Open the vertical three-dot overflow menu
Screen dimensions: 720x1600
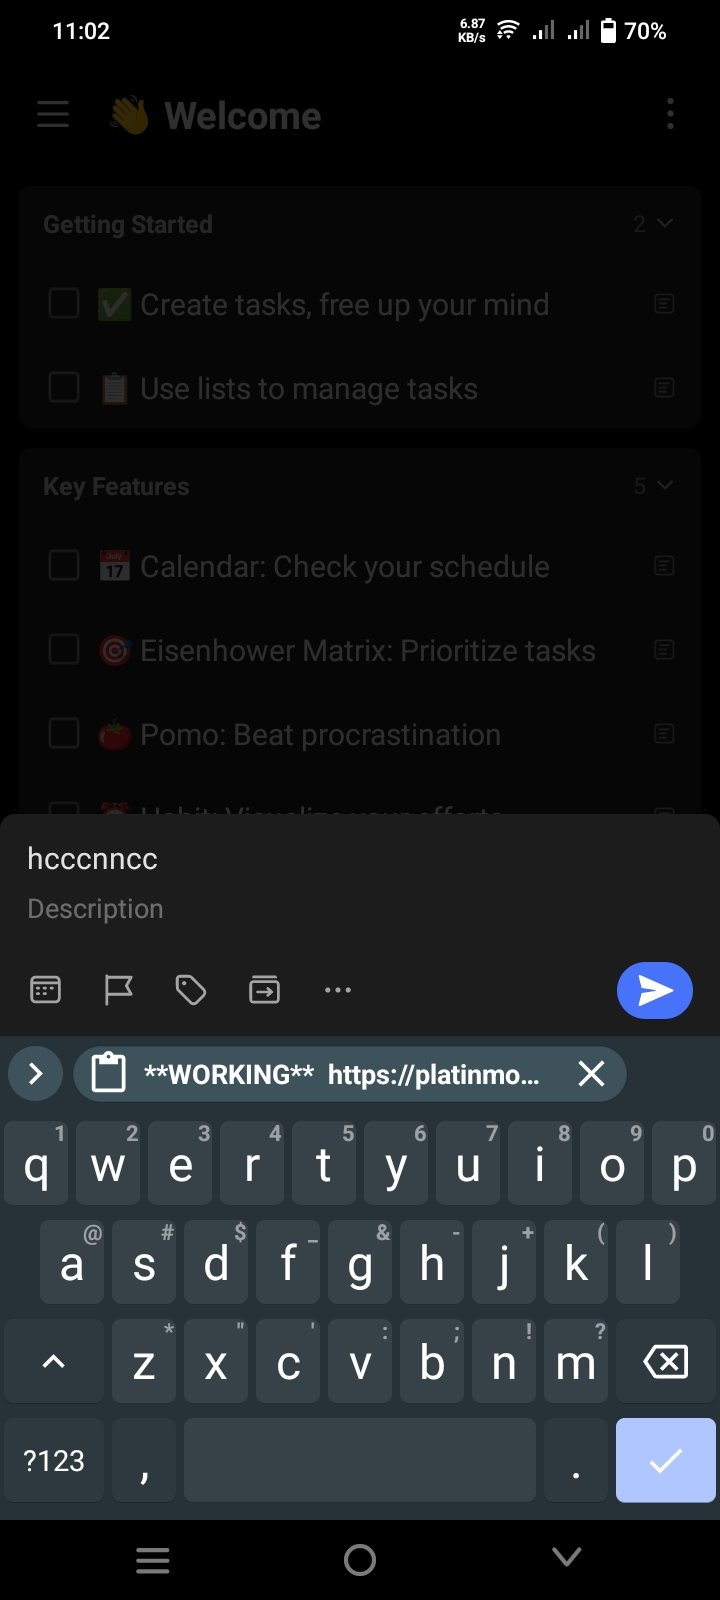click(x=670, y=114)
